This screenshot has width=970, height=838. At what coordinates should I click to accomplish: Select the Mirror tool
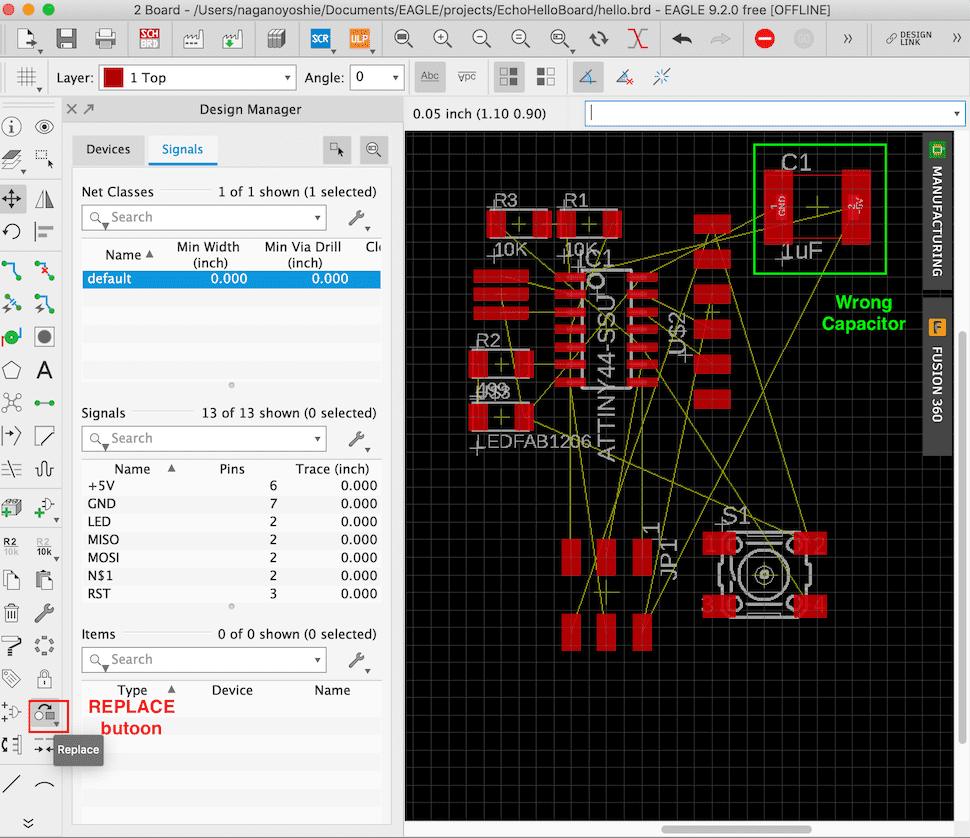(44, 199)
